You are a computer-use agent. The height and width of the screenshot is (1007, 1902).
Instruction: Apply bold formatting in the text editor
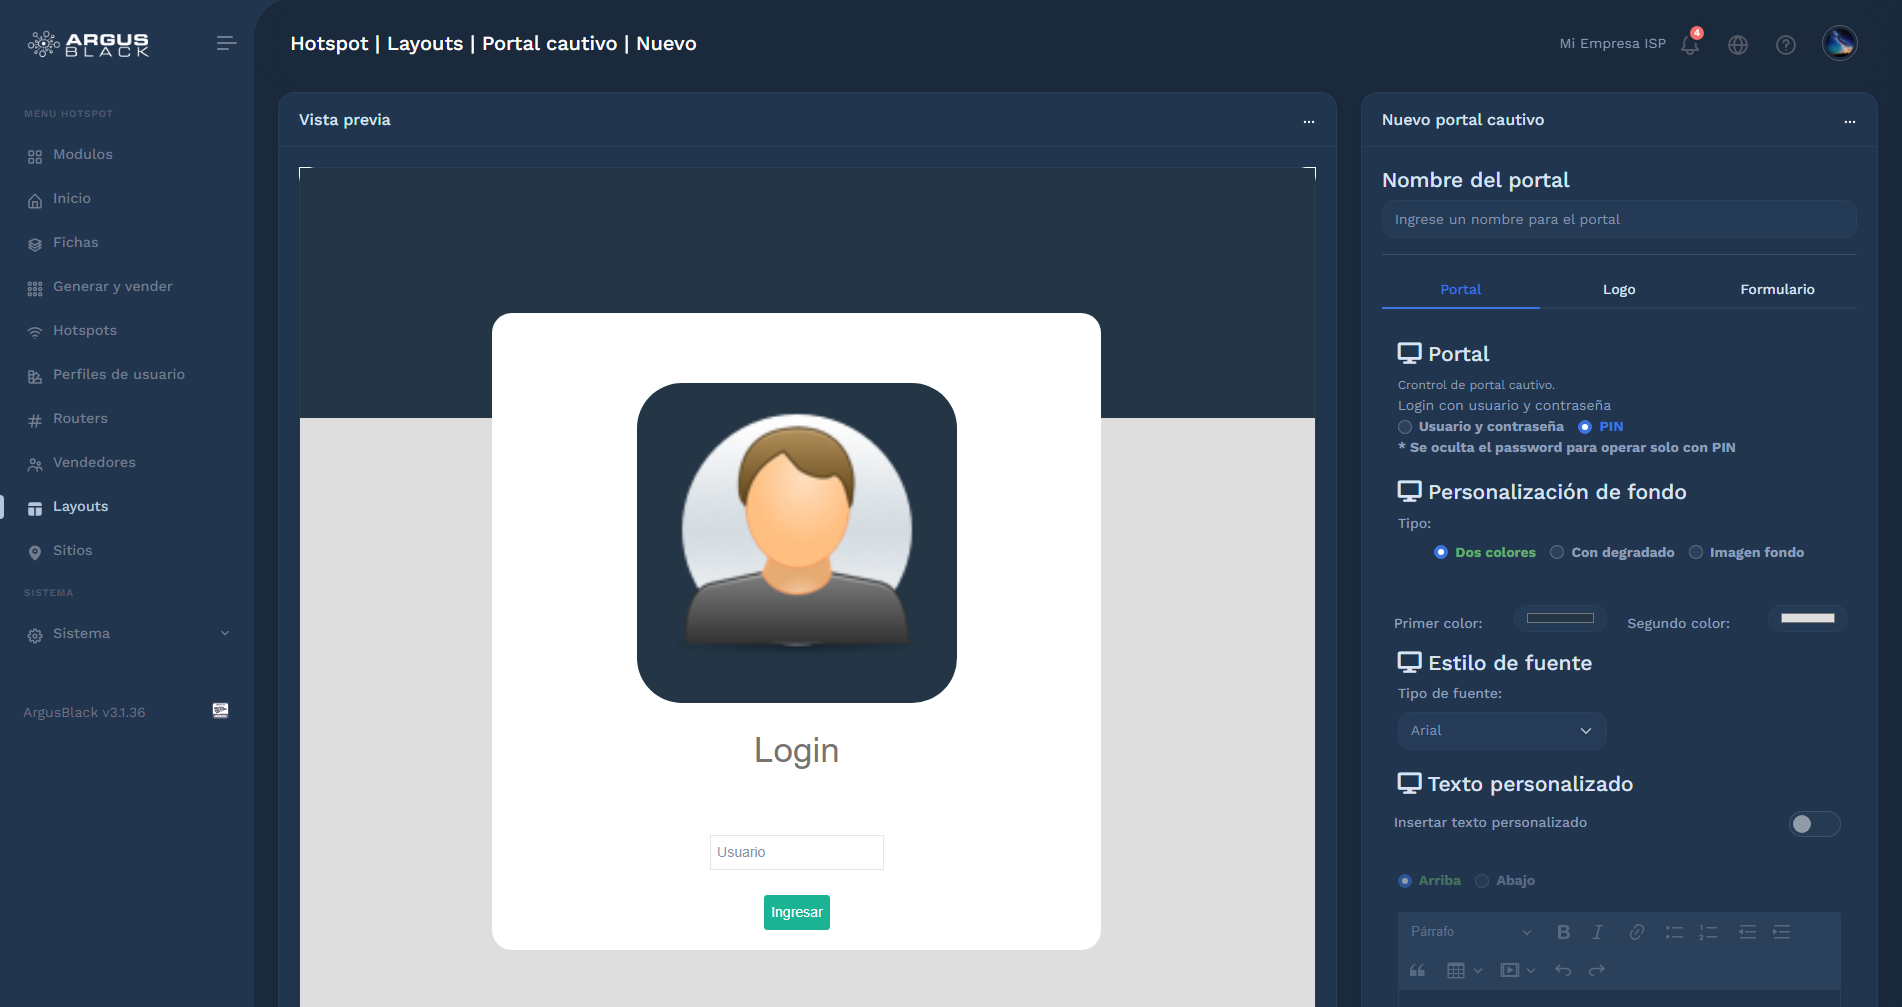pyautogui.click(x=1563, y=931)
